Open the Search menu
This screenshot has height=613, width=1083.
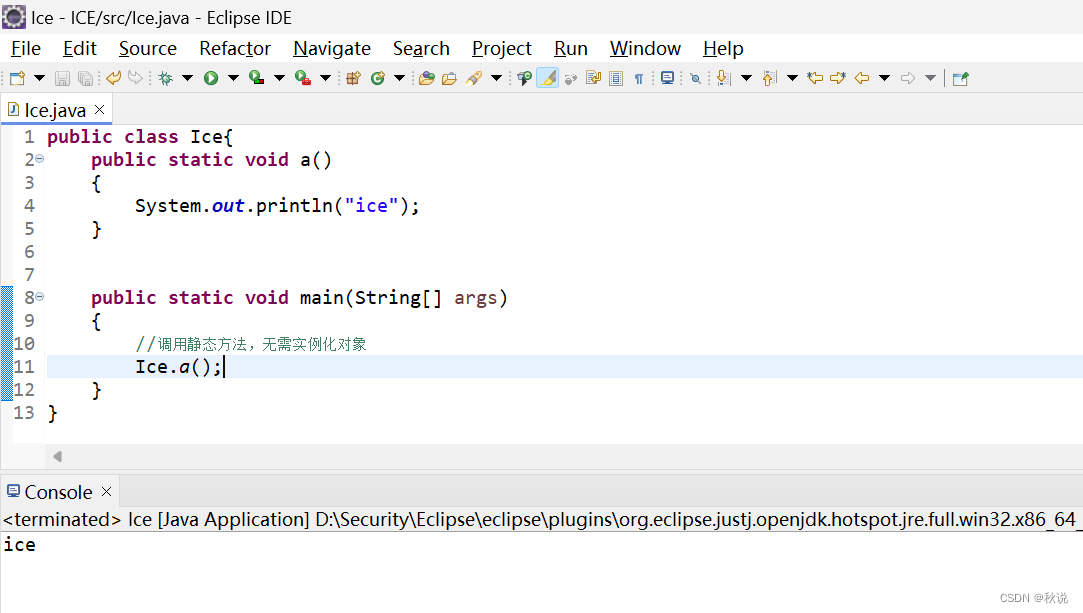[421, 48]
